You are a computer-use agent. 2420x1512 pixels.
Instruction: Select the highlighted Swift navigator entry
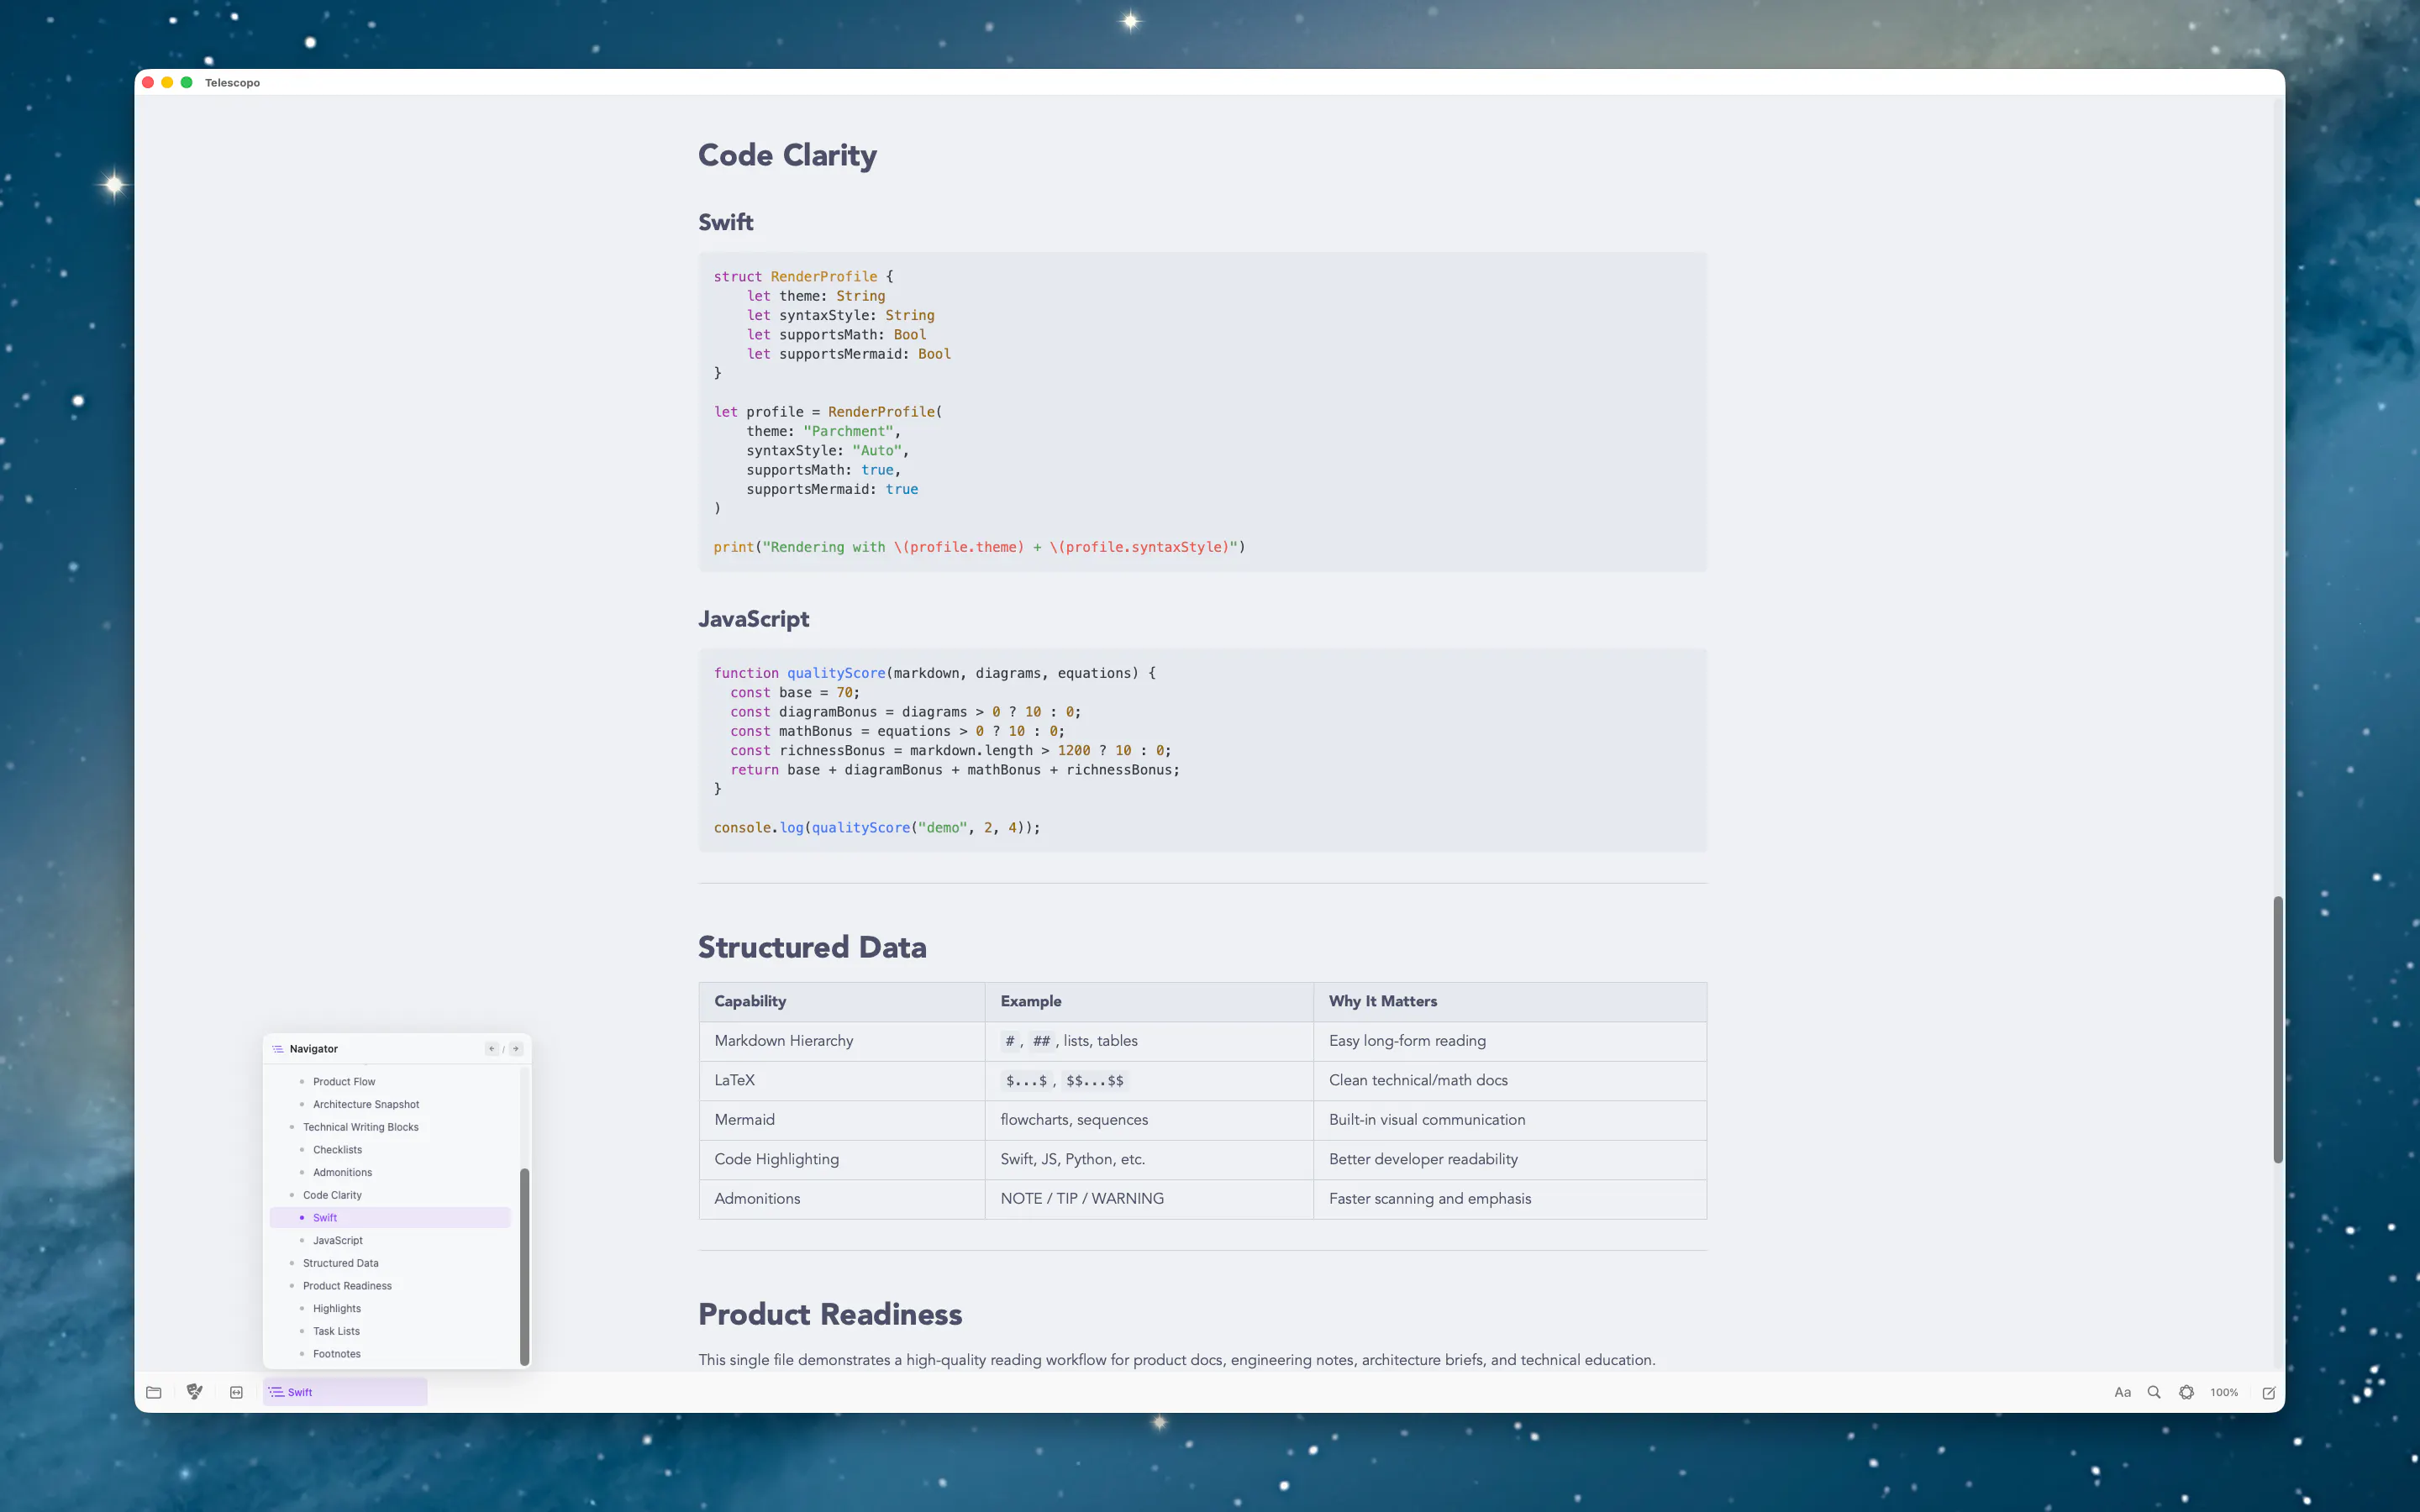pos(390,1218)
